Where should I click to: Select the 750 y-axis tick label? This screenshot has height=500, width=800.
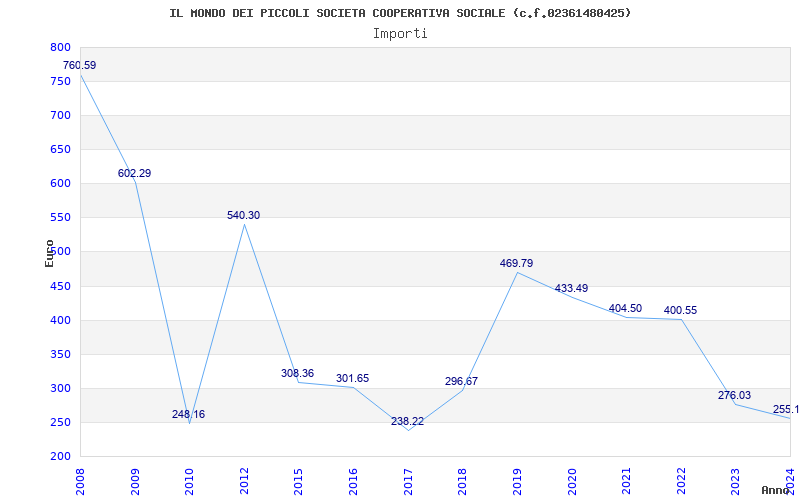pyautogui.click(x=60, y=81)
